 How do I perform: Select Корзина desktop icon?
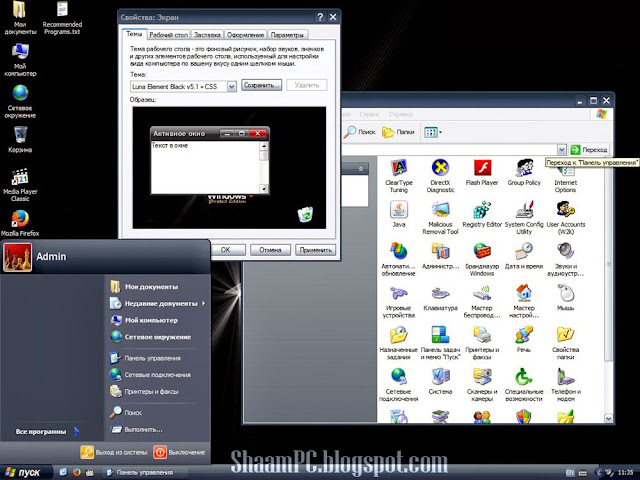(x=20, y=140)
